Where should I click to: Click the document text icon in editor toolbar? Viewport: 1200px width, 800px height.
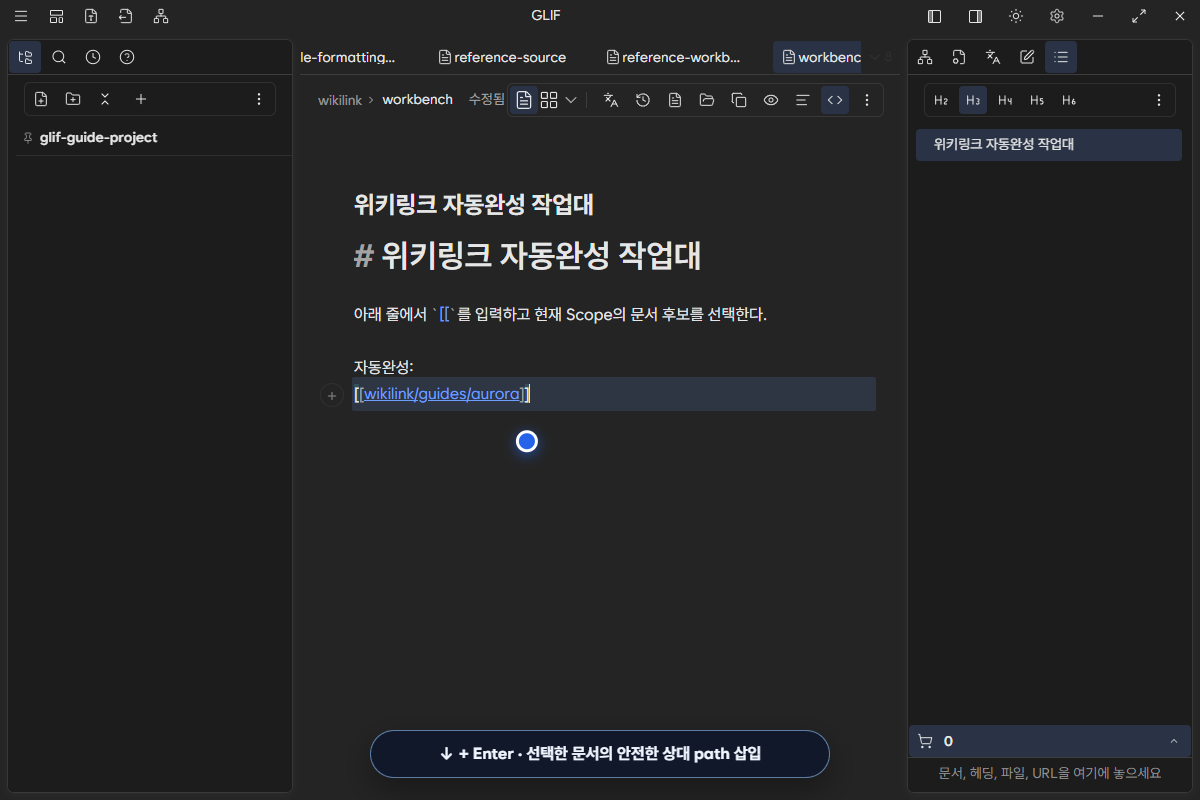[x=675, y=100]
